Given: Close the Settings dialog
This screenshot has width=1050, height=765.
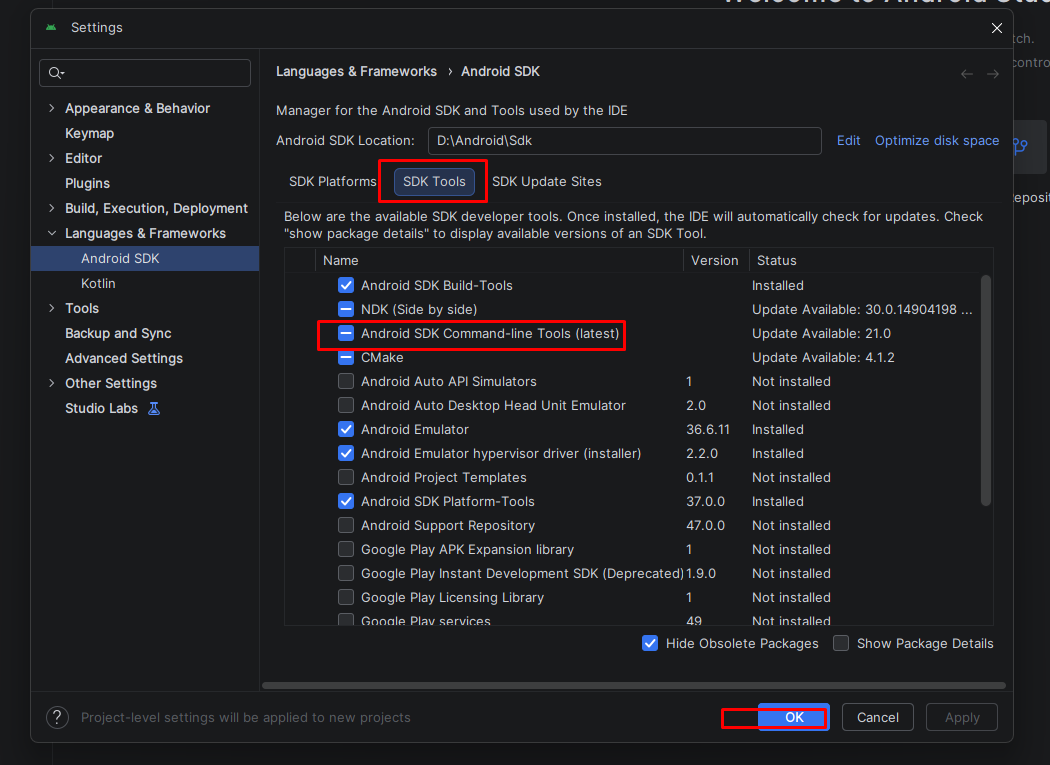Looking at the screenshot, I should pyautogui.click(x=997, y=27).
